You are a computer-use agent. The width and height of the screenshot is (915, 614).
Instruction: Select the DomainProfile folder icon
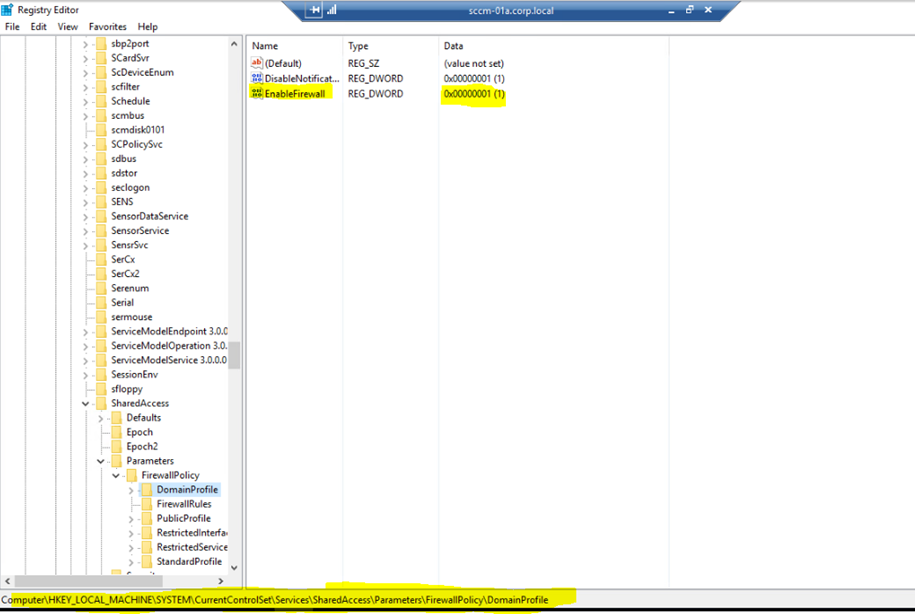[x=147, y=490]
